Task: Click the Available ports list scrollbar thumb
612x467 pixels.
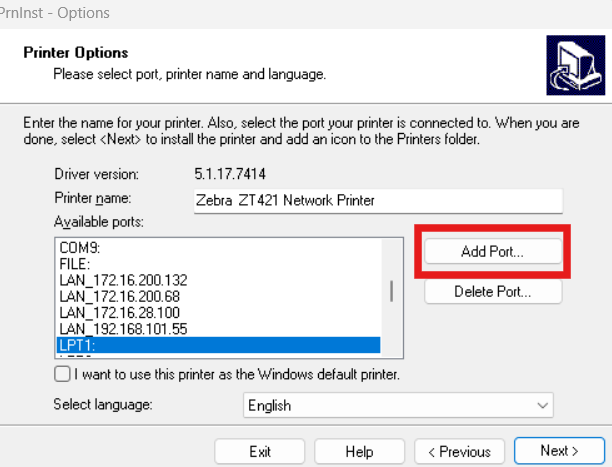Action: click(390, 291)
